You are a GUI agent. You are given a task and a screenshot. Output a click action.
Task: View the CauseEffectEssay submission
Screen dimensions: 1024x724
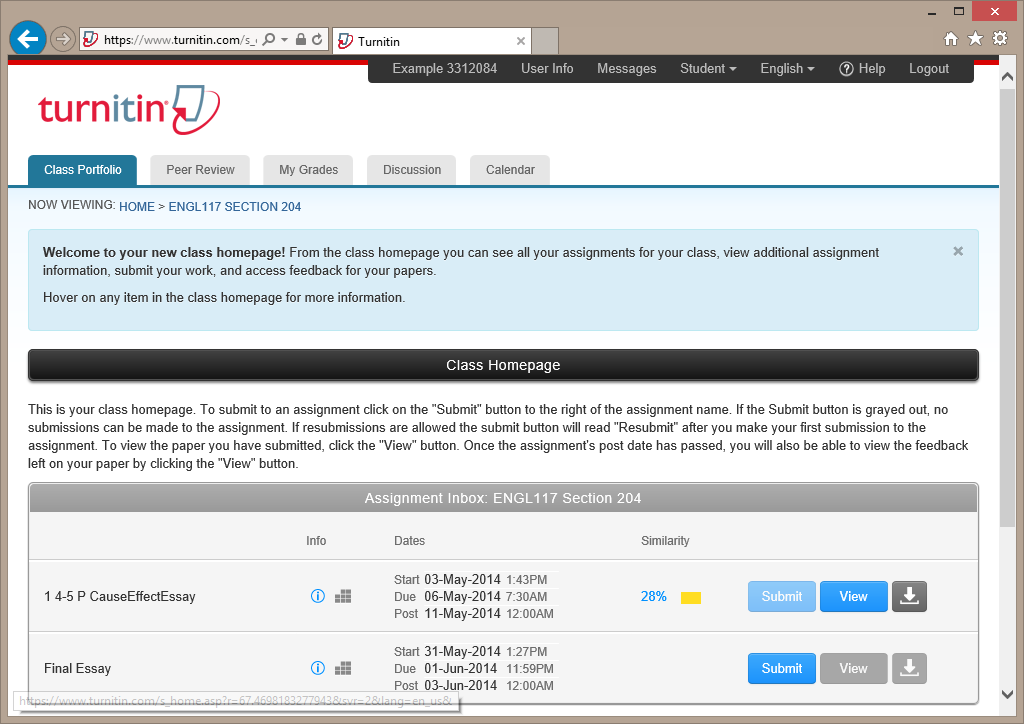coord(853,596)
